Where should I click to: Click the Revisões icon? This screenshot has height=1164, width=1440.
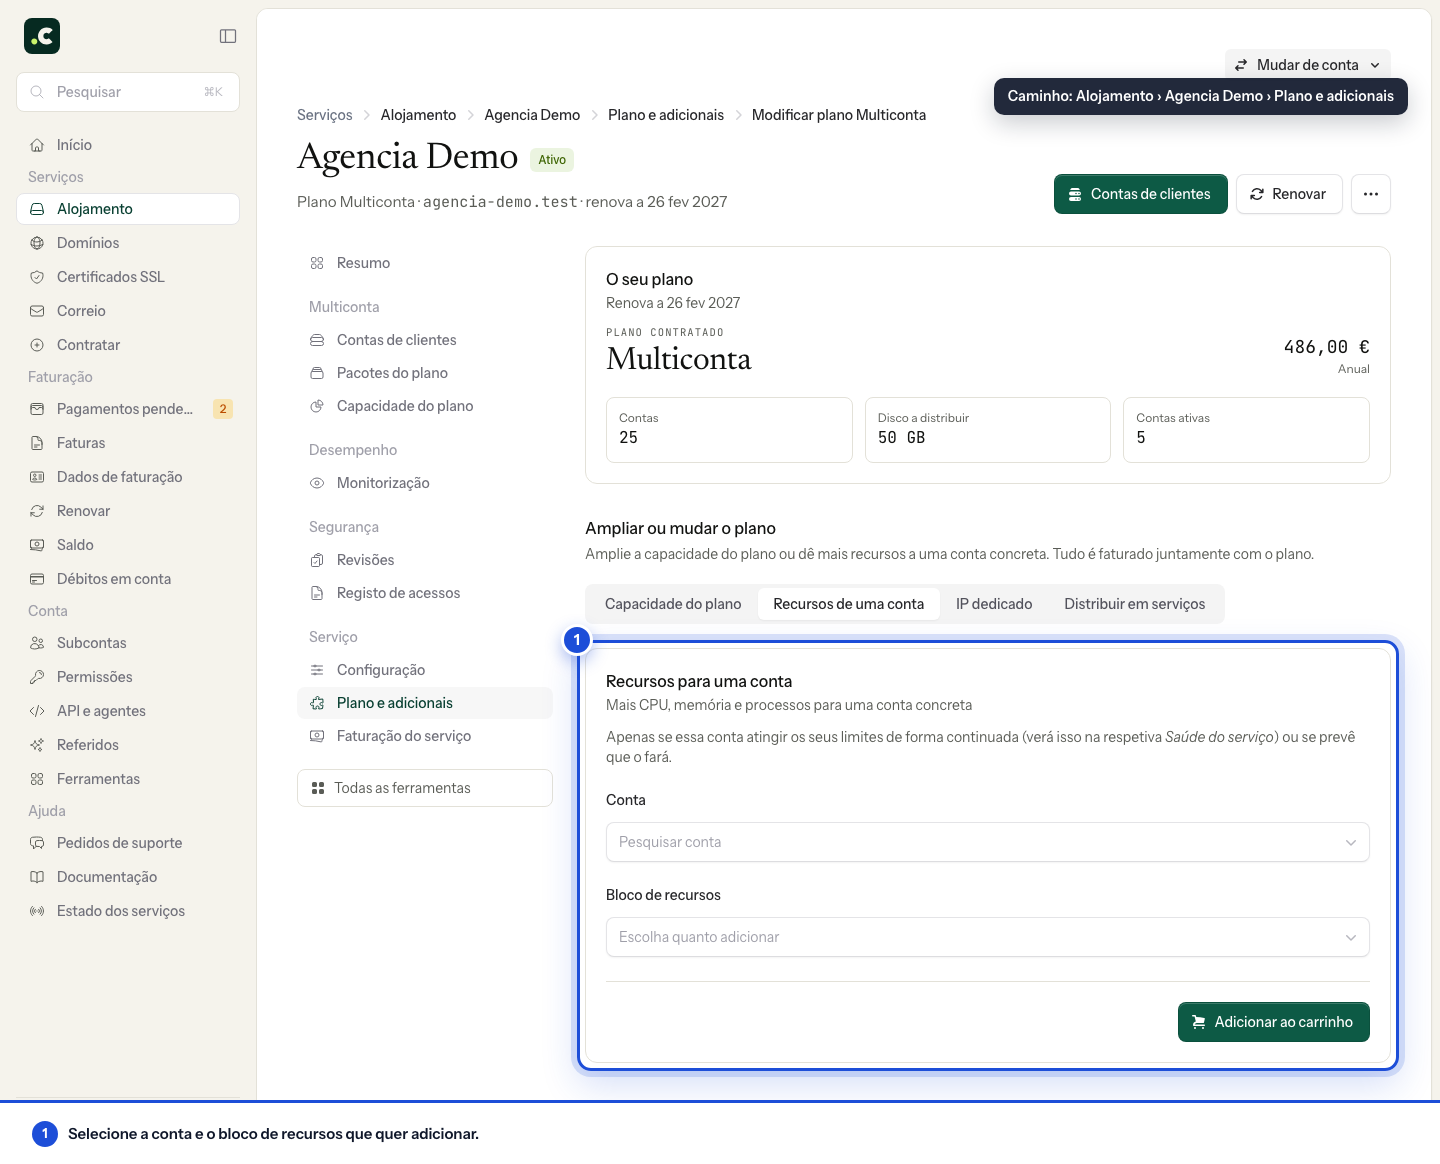pyautogui.click(x=317, y=560)
